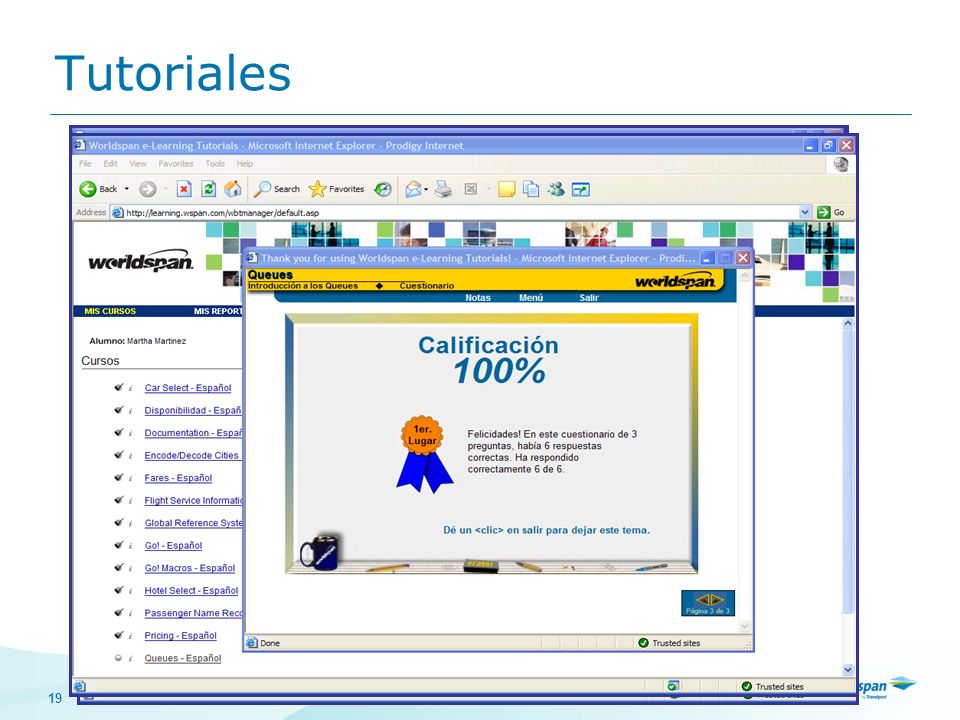This screenshot has height=720, width=960.
Task: Open the File menu
Action: (85, 163)
